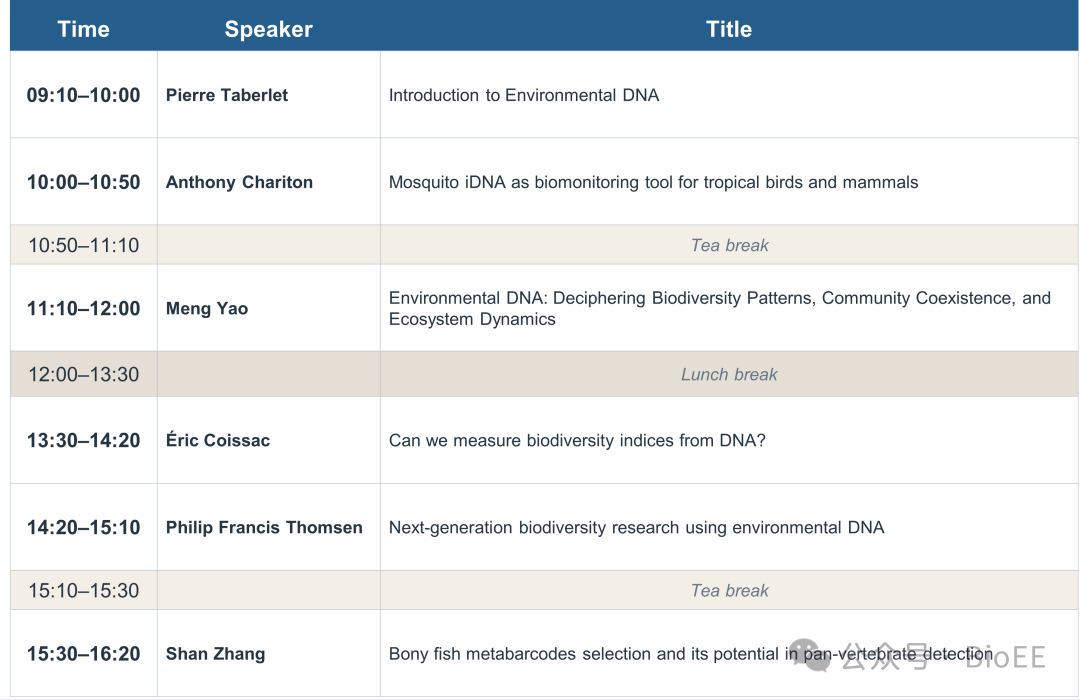Viewport: 1080px width, 700px height.
Task: Click the Lunch break row label
Action: [x=729, y=374]
